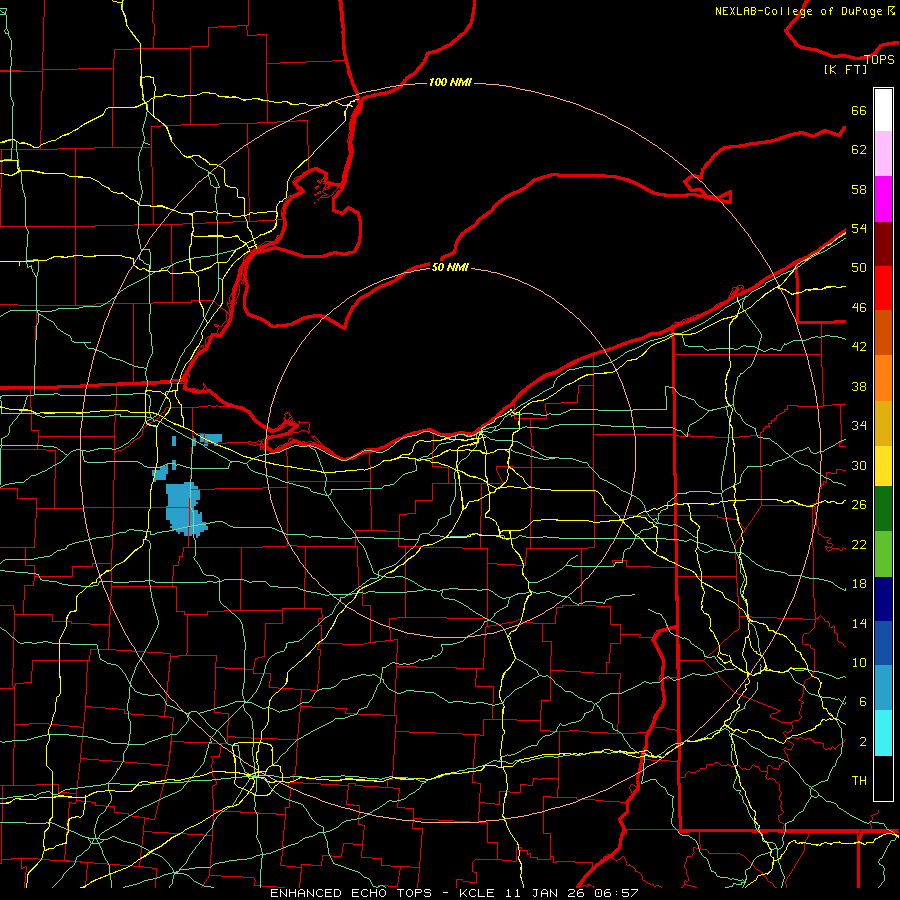Click the largest light-blue echo tops blob
900x900 pixels.
pos(185,509)
